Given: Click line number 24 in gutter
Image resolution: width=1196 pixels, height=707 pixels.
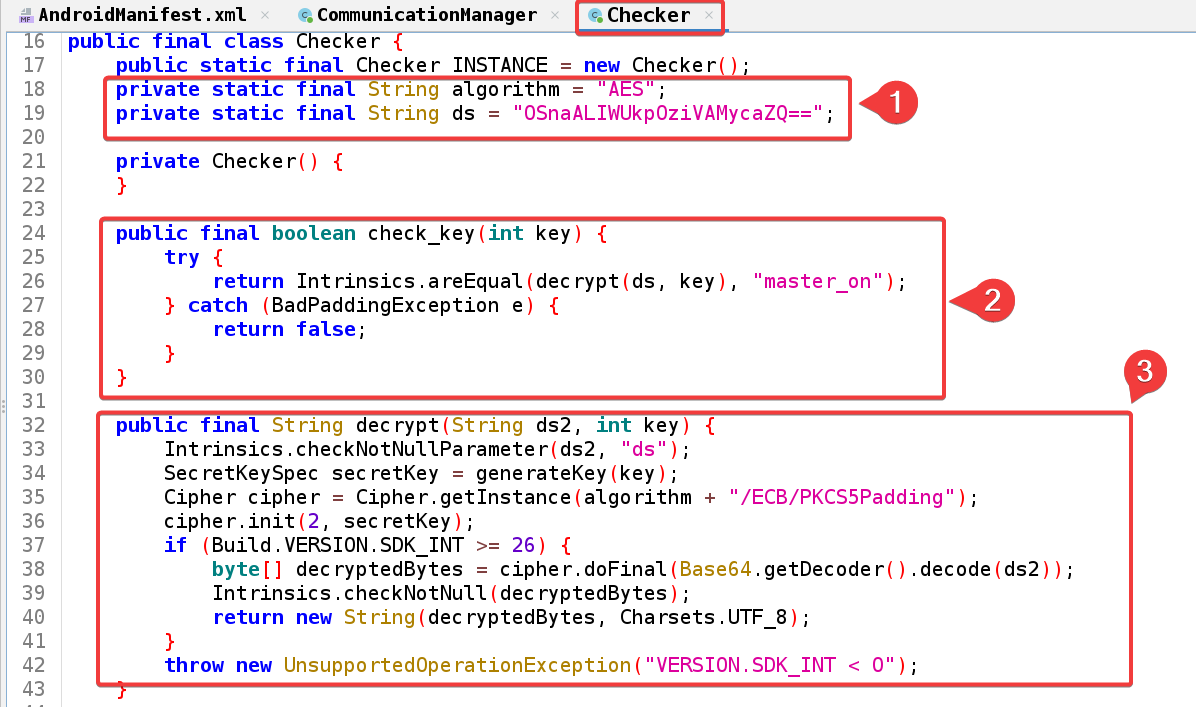Looking at the screenshot, I should coord(34,233).
